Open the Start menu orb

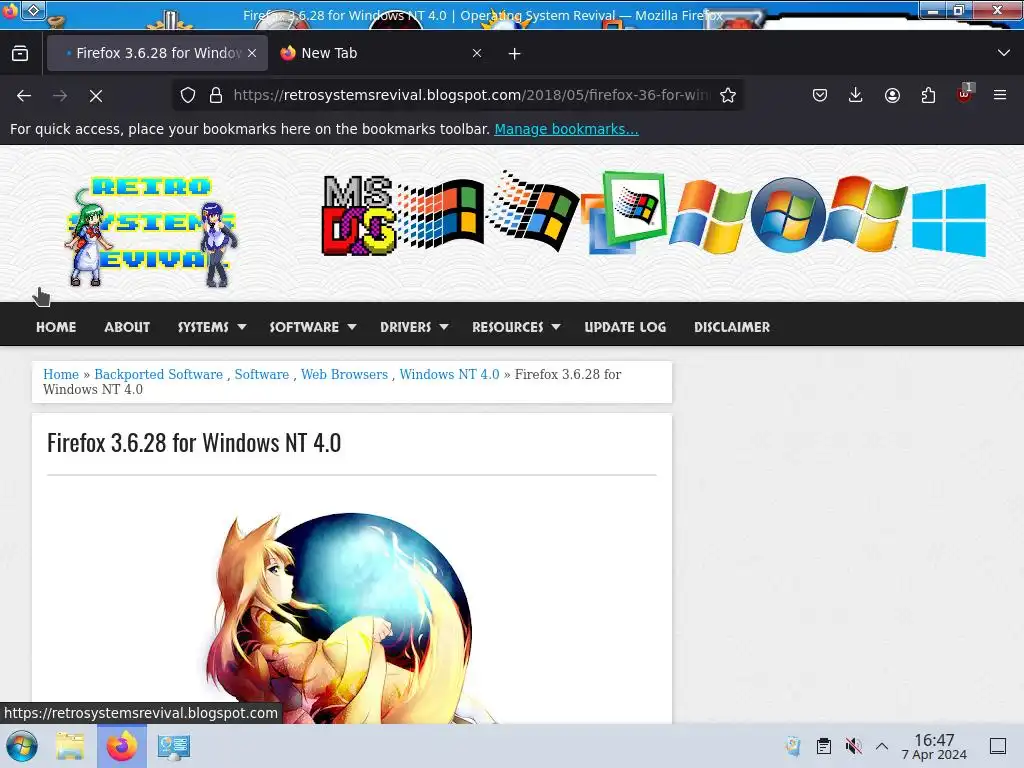(22, 746)
